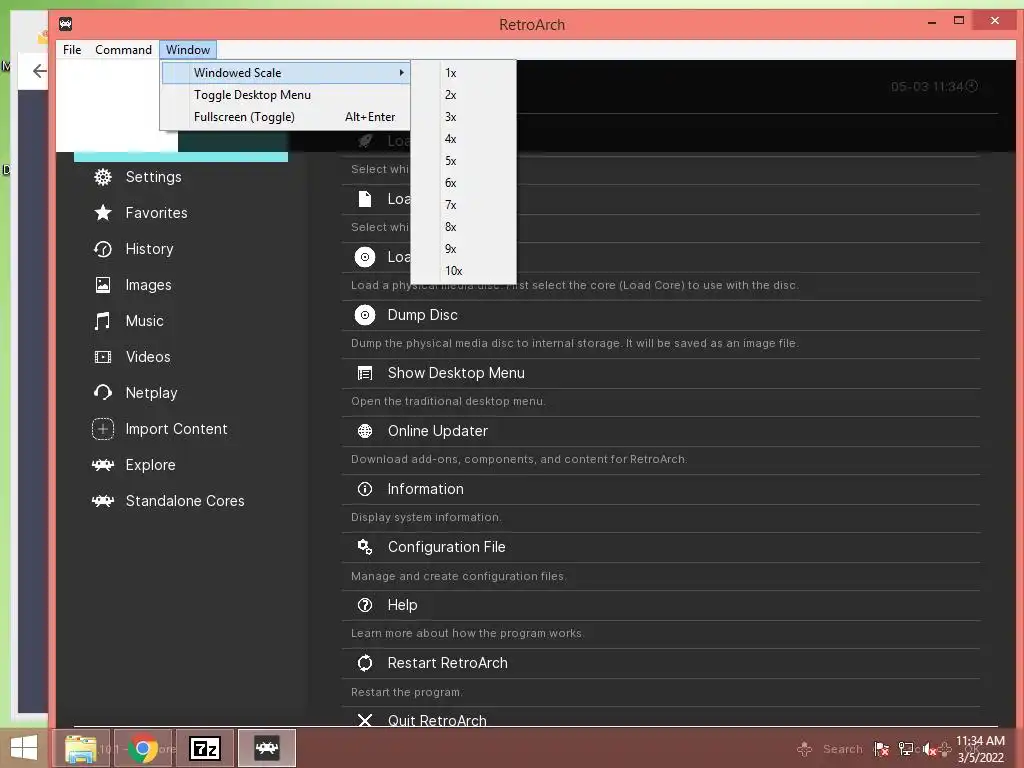1024x768 pixels.
Task: Click the Load Disc icon
Action: click(x=365, y=257)
